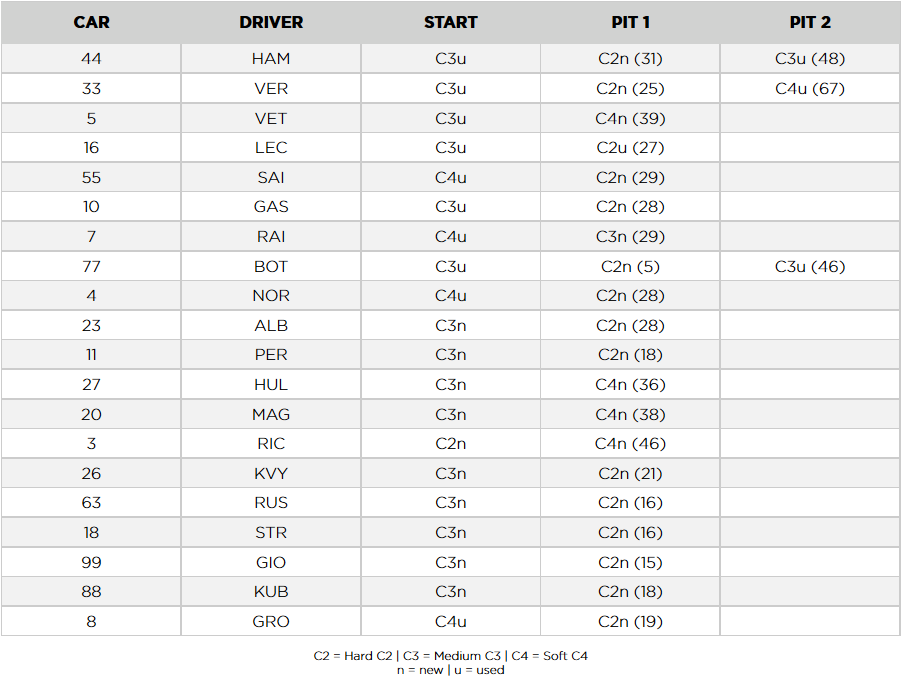Click driver GRO cell

[271, 622]
